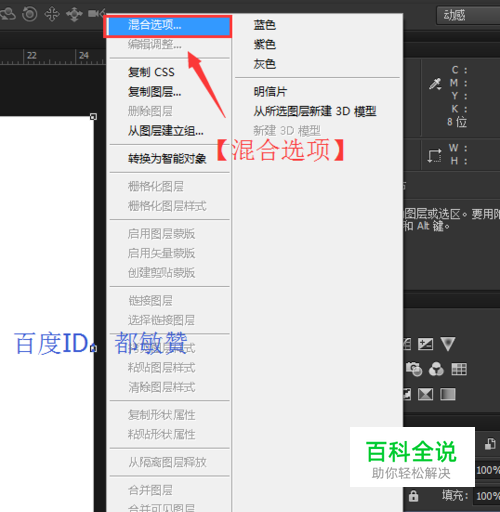Add a Gradient Map adjustment icon

coord(448,394)
